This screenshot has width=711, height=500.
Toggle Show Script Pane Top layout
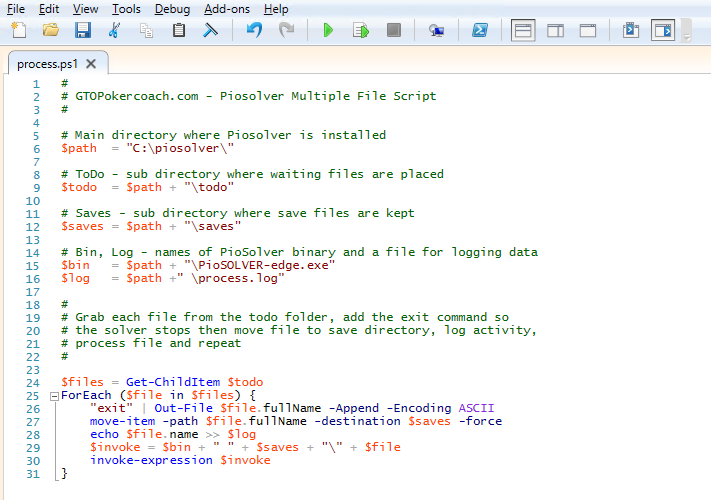tap(523, 31)
